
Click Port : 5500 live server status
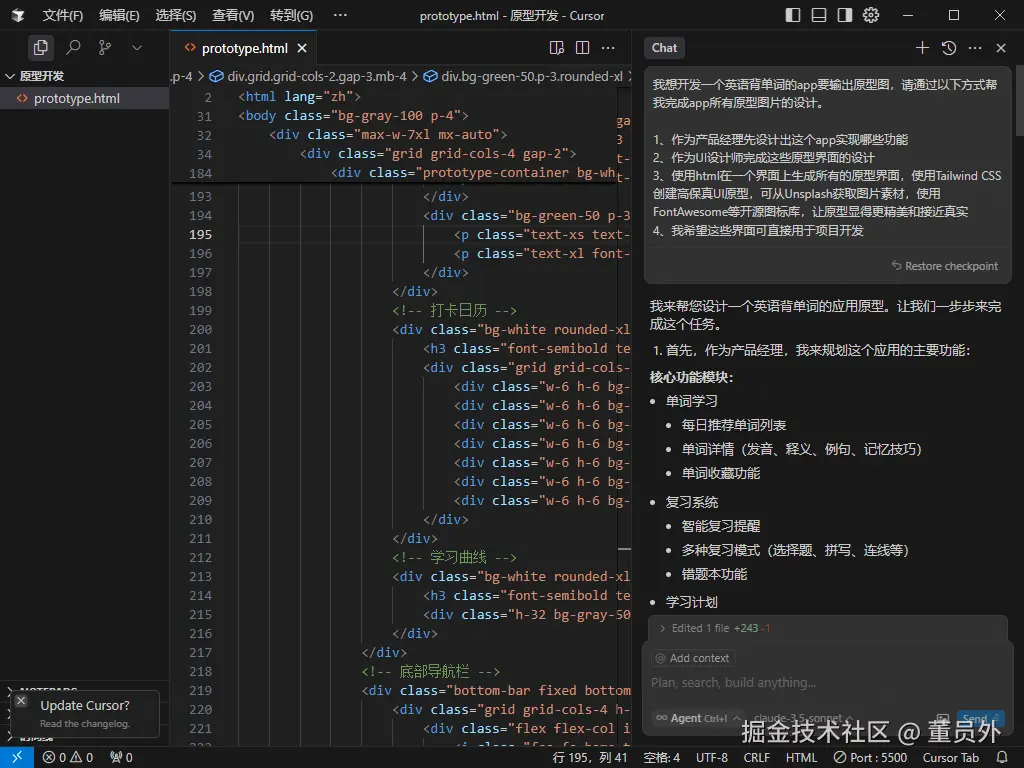coord(871,758)
